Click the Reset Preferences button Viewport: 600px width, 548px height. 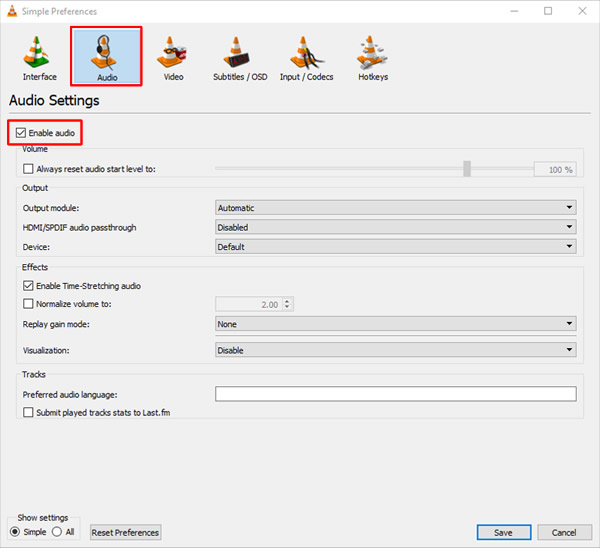[125, 532]
